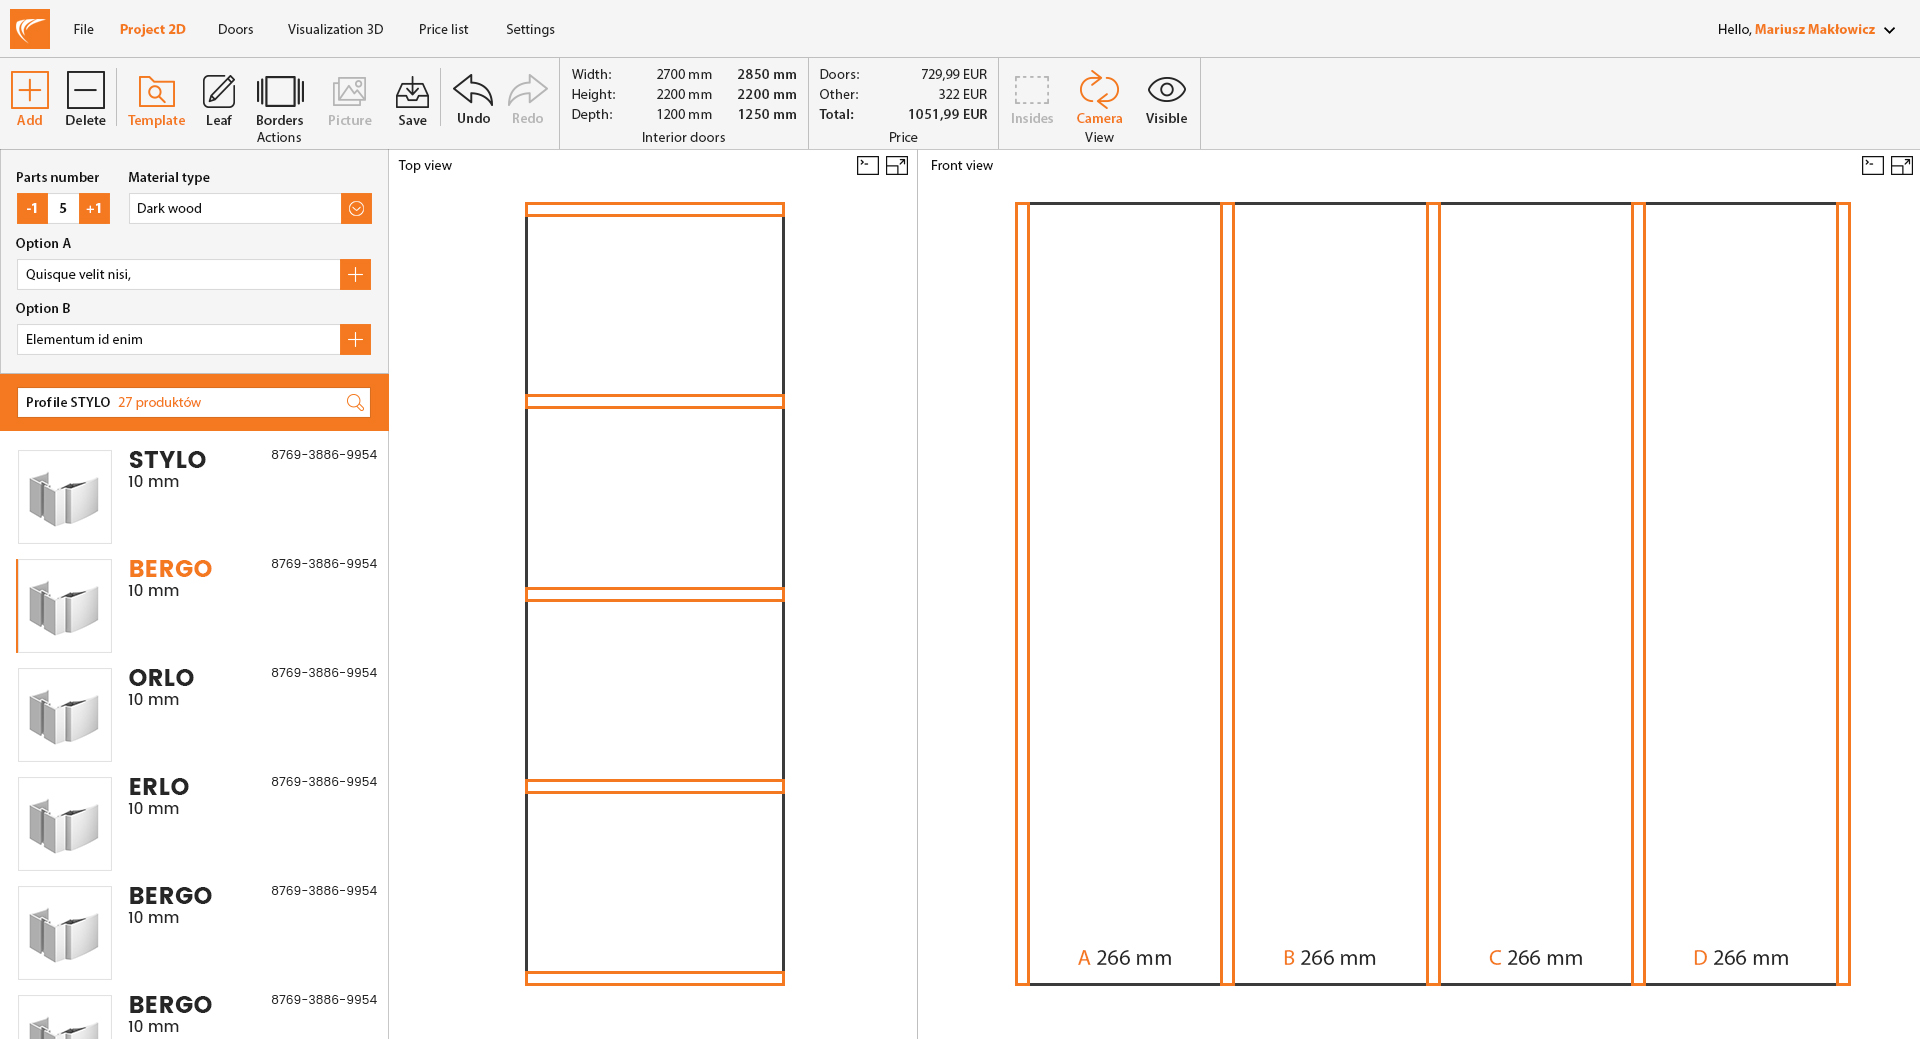Switch the Camera view
The width and height of the screenshot is (1920, 1039).
point(1099,90)
